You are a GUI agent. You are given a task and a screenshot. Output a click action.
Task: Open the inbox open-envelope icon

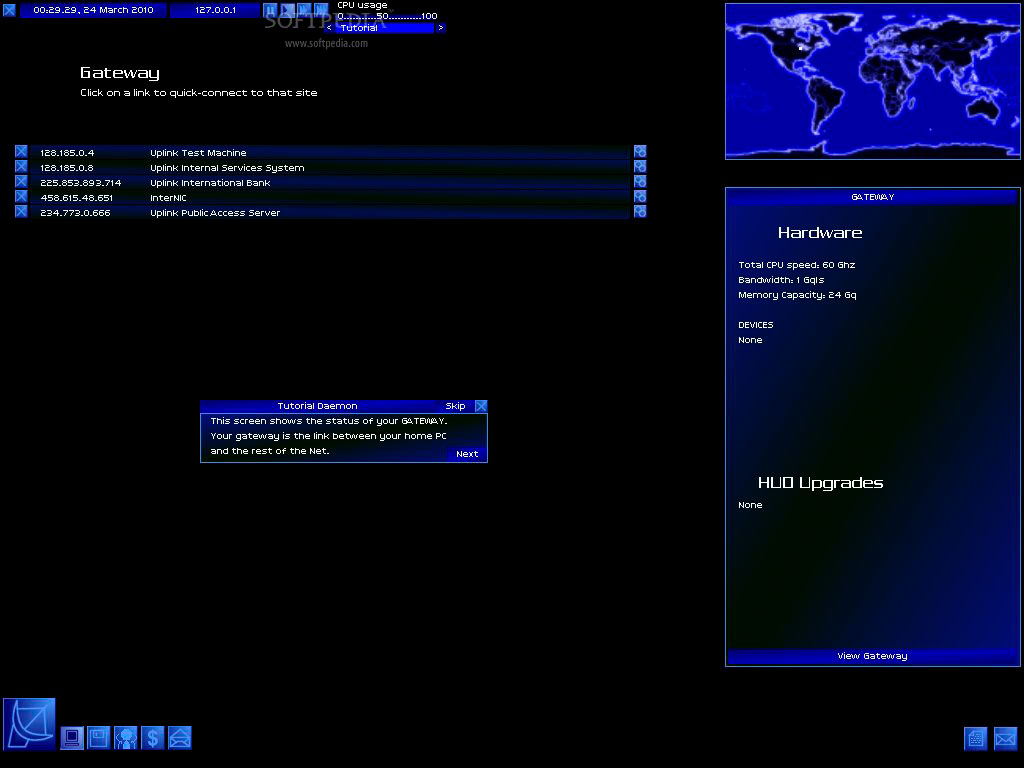pos(179,738)
